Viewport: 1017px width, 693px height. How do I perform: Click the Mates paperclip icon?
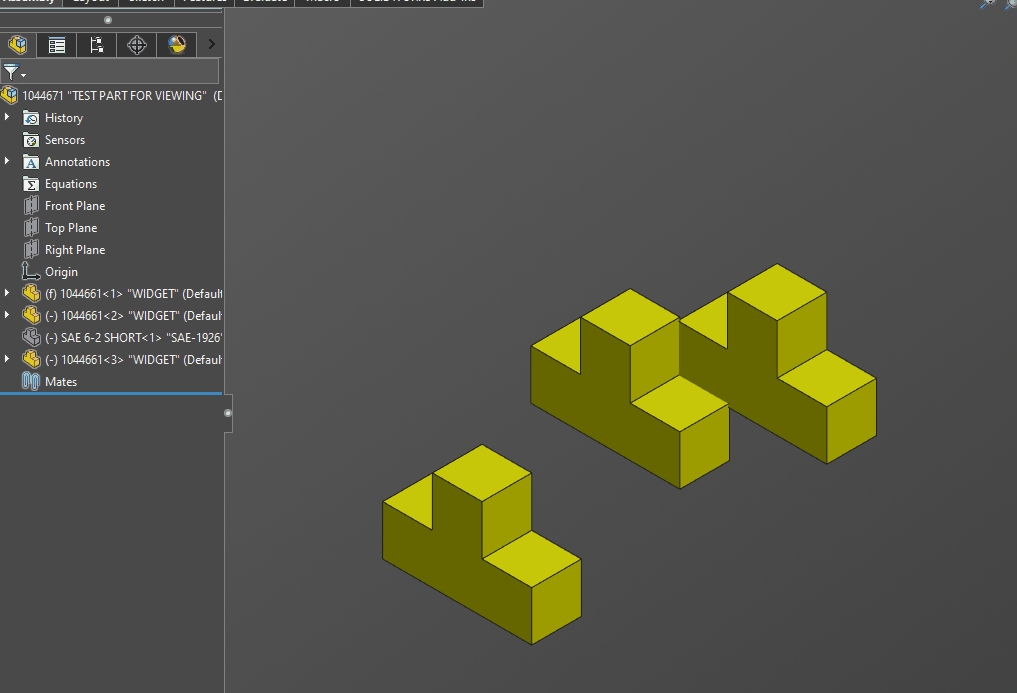[31, 382]
